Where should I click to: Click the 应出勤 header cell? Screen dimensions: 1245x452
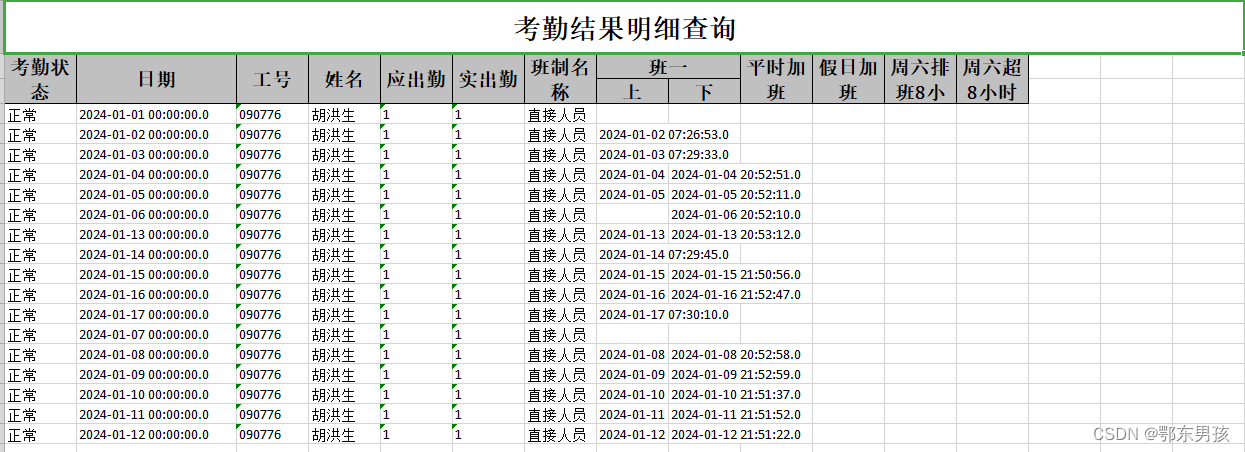416,79
